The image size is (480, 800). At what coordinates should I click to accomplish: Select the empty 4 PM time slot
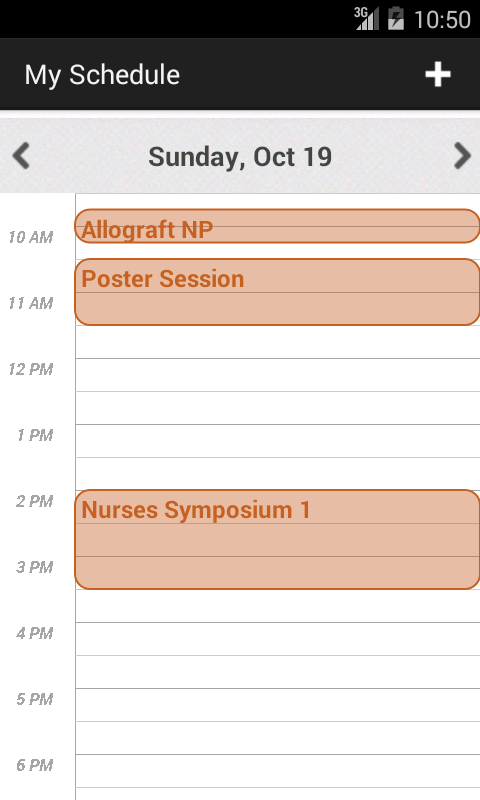(x=277, y=655)
